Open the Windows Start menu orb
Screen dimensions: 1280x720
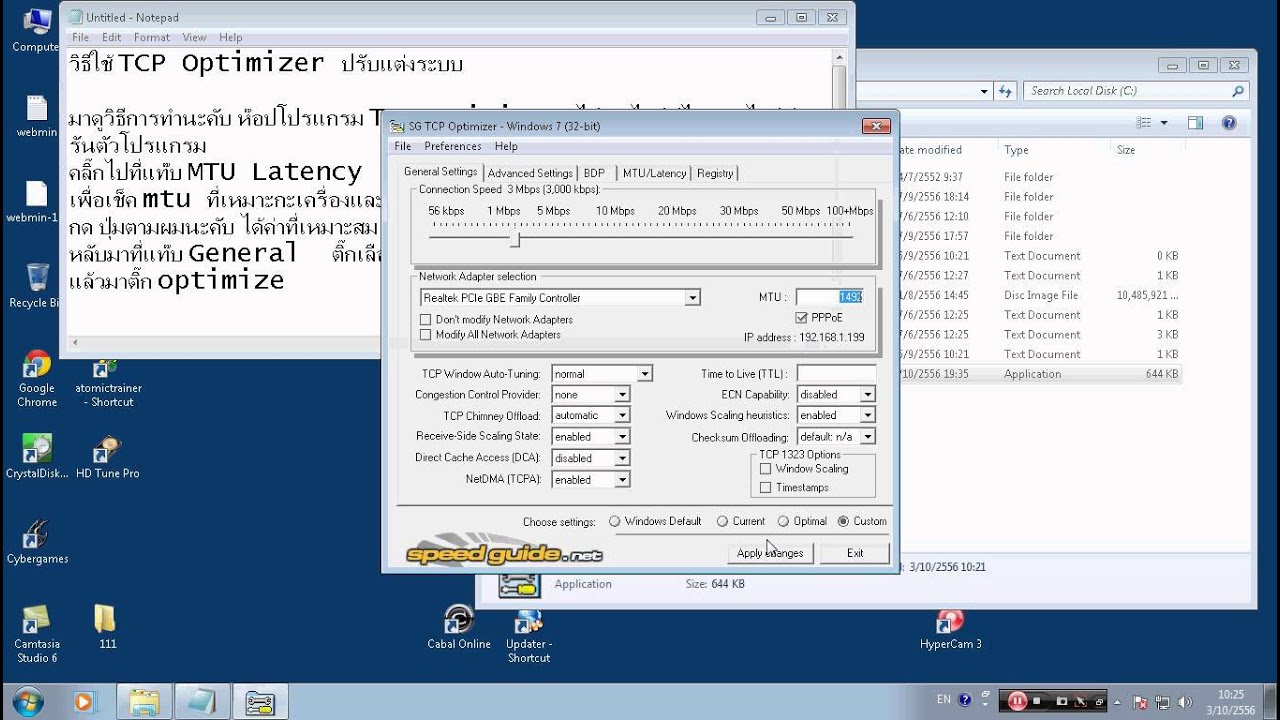click(x=27, y=700)
